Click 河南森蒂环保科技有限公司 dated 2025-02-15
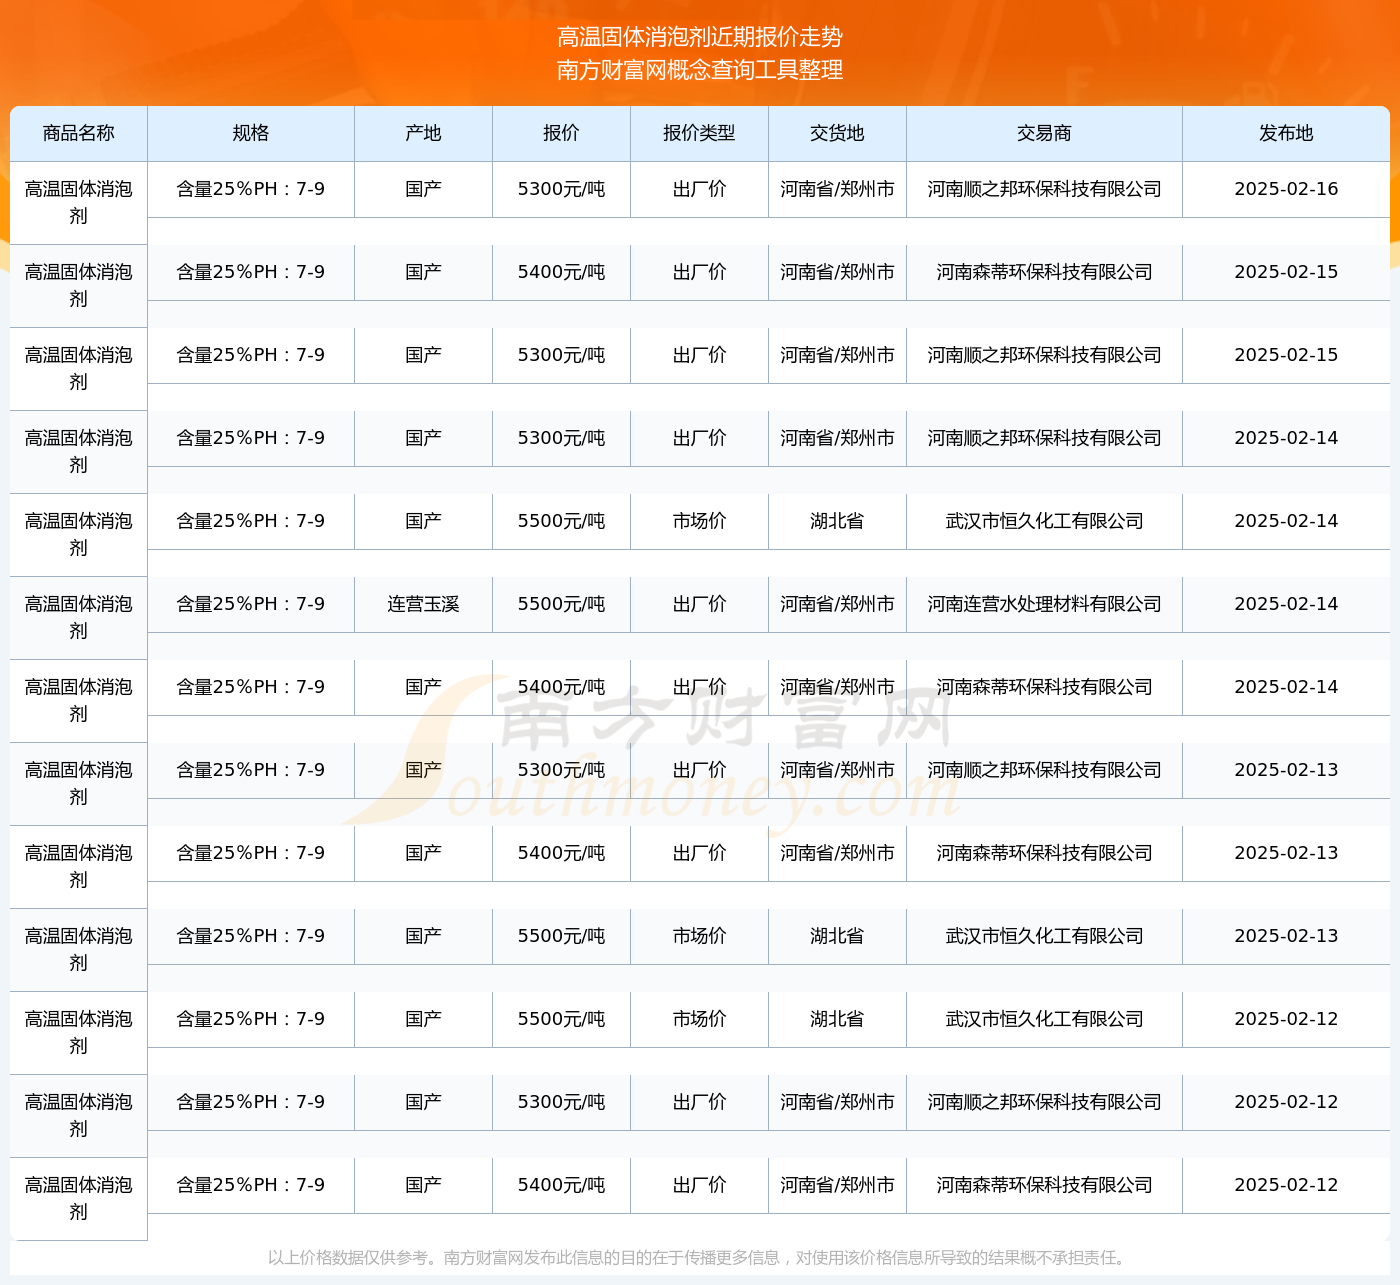 coord(1044,272)
